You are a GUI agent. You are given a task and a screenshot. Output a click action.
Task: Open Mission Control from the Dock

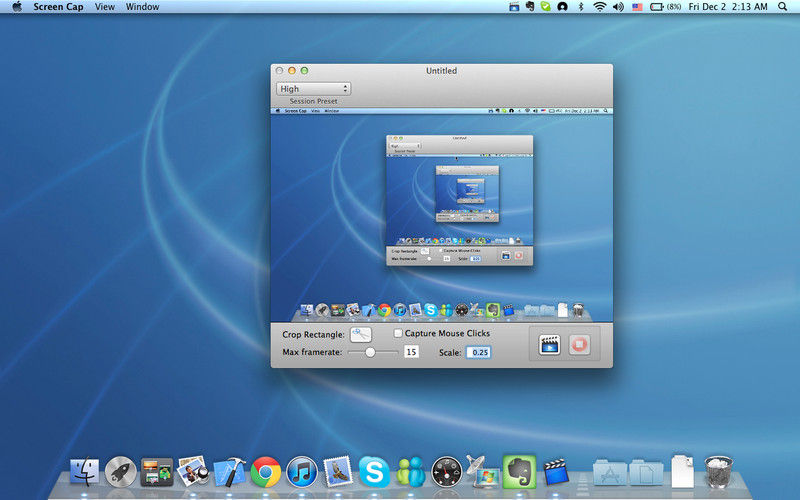(x=157, y=471)
